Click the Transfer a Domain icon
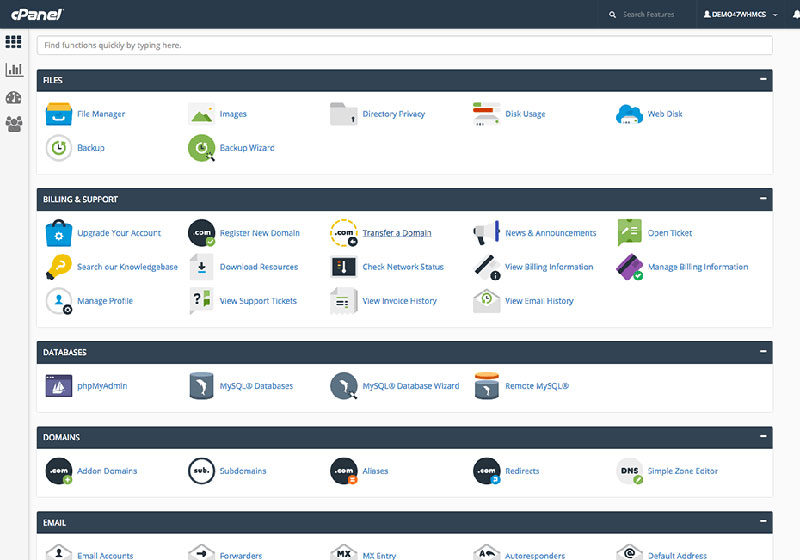The image size is (800, 560). pyautogui.click(x=343, y=233)
